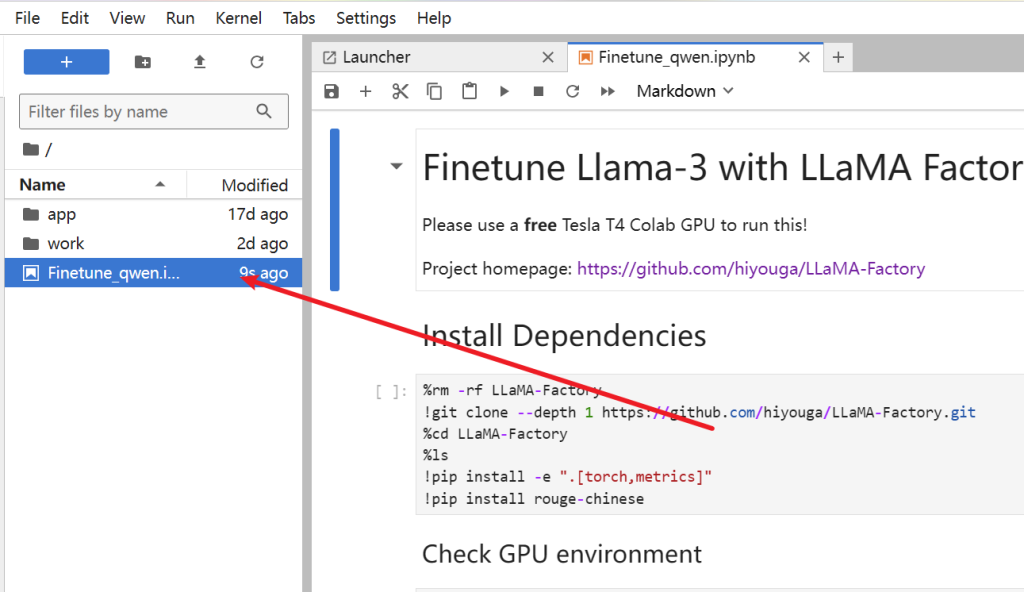1024x592 pixels.
Task: Restart the kernel
Action: tap(573, 91)
